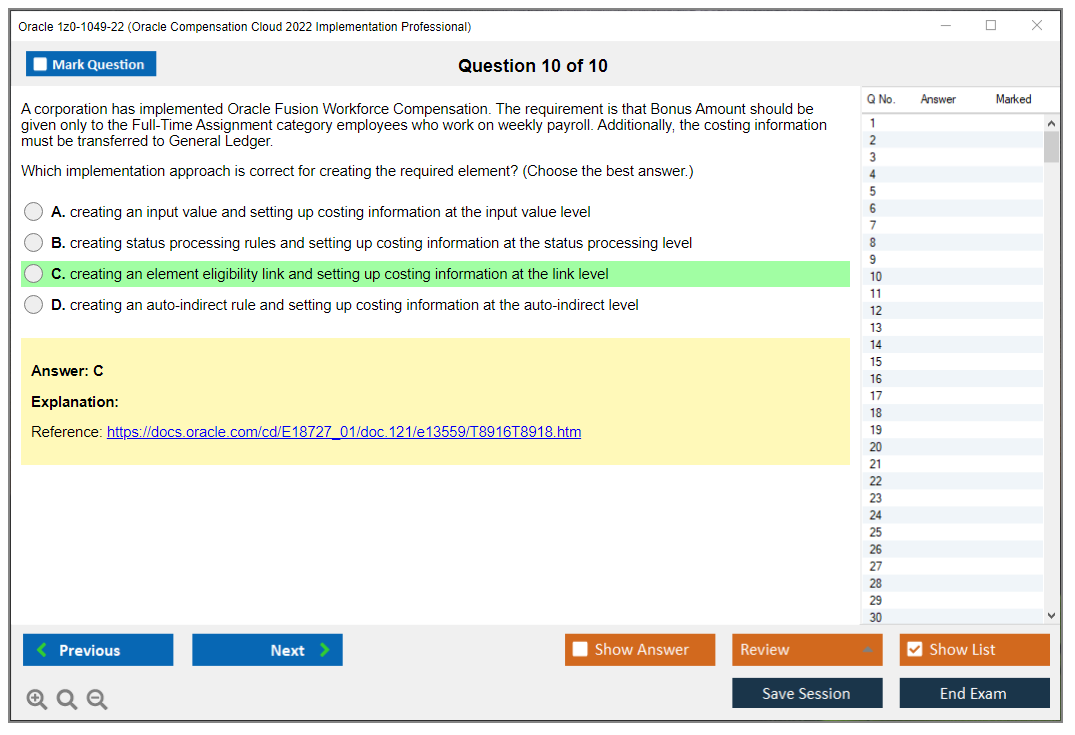This screenshot has height=735, width=1075.
Task: Click the zoom in magnifier icon
Action: point(36,700)
